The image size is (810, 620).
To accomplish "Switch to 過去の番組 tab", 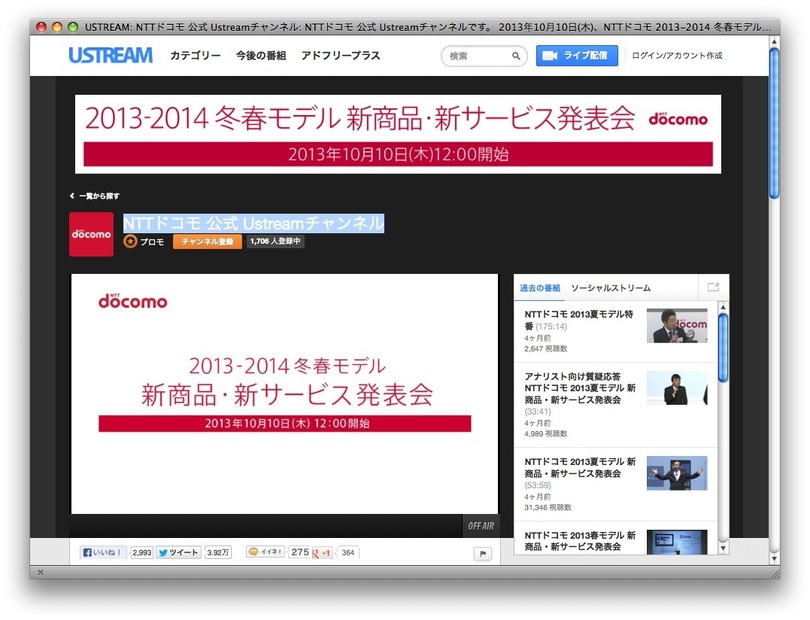I will [540, 288].
